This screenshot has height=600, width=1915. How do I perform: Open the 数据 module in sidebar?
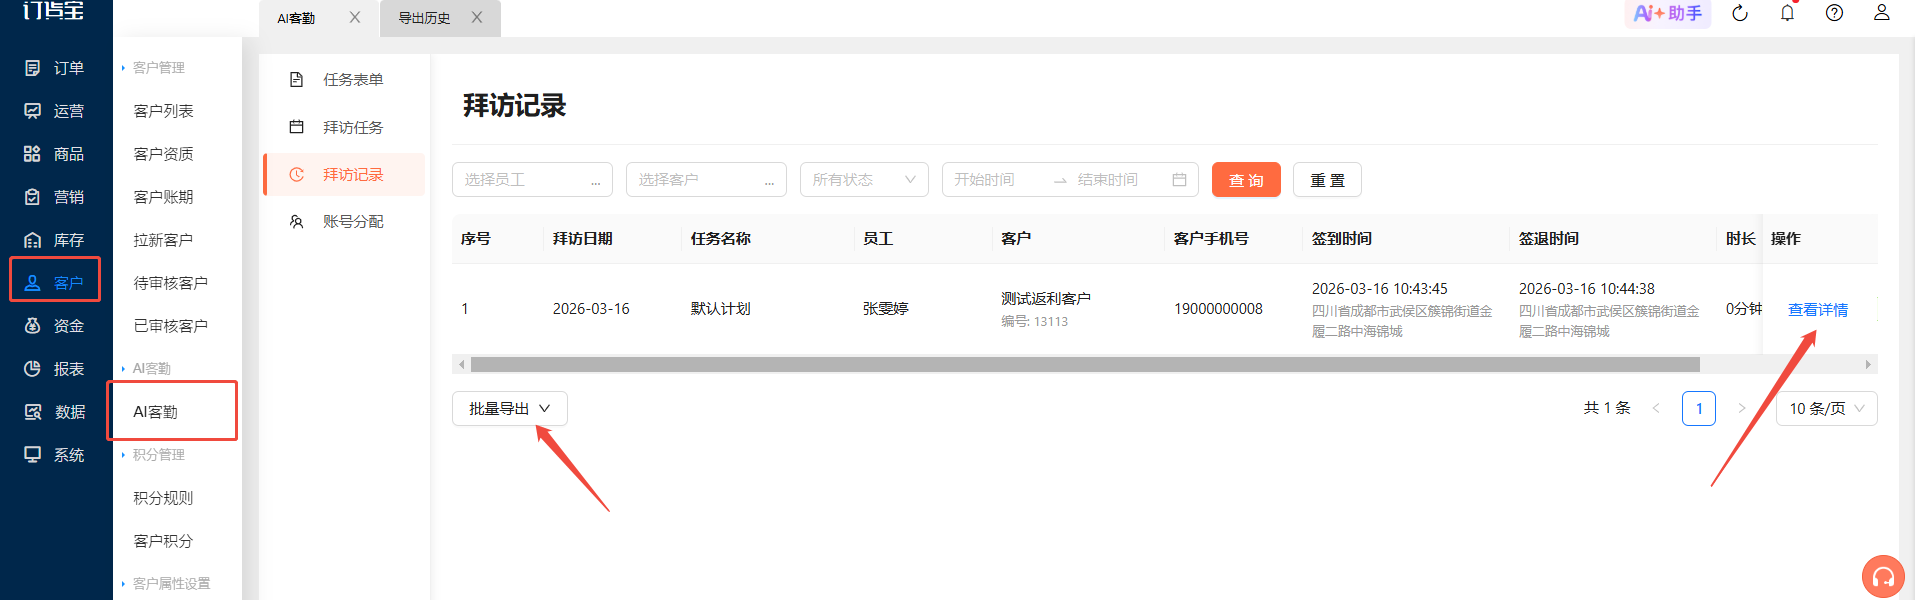[55, 412]
